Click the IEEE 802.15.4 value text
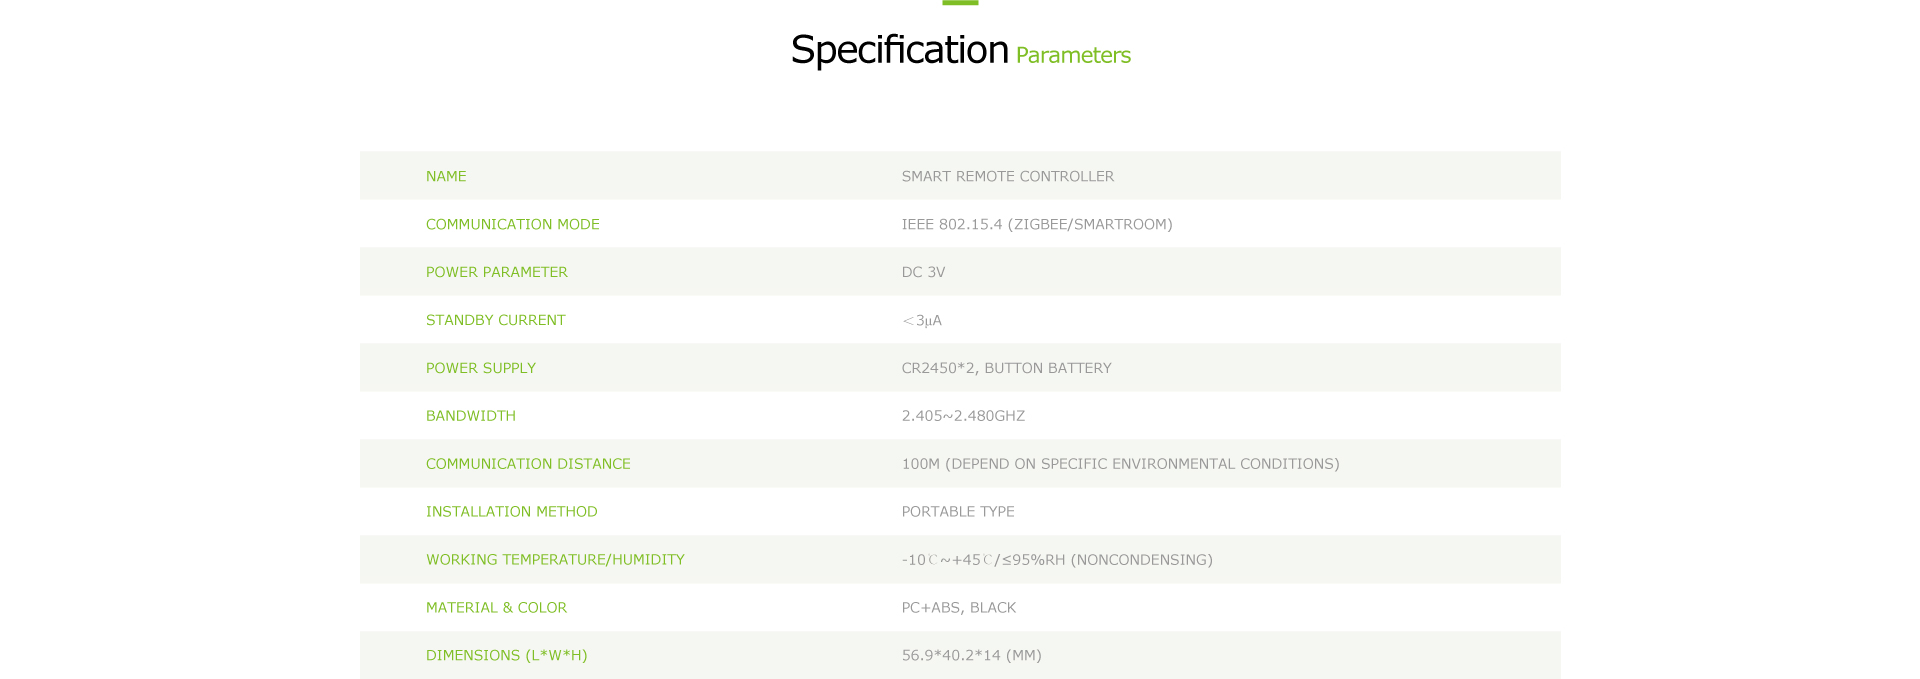This screenshot has height=679, width=1920. coord(1036,224)
